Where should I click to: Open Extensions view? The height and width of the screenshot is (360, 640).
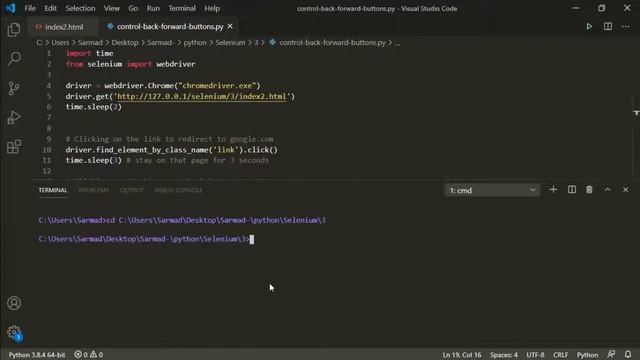tap(14, 147)
